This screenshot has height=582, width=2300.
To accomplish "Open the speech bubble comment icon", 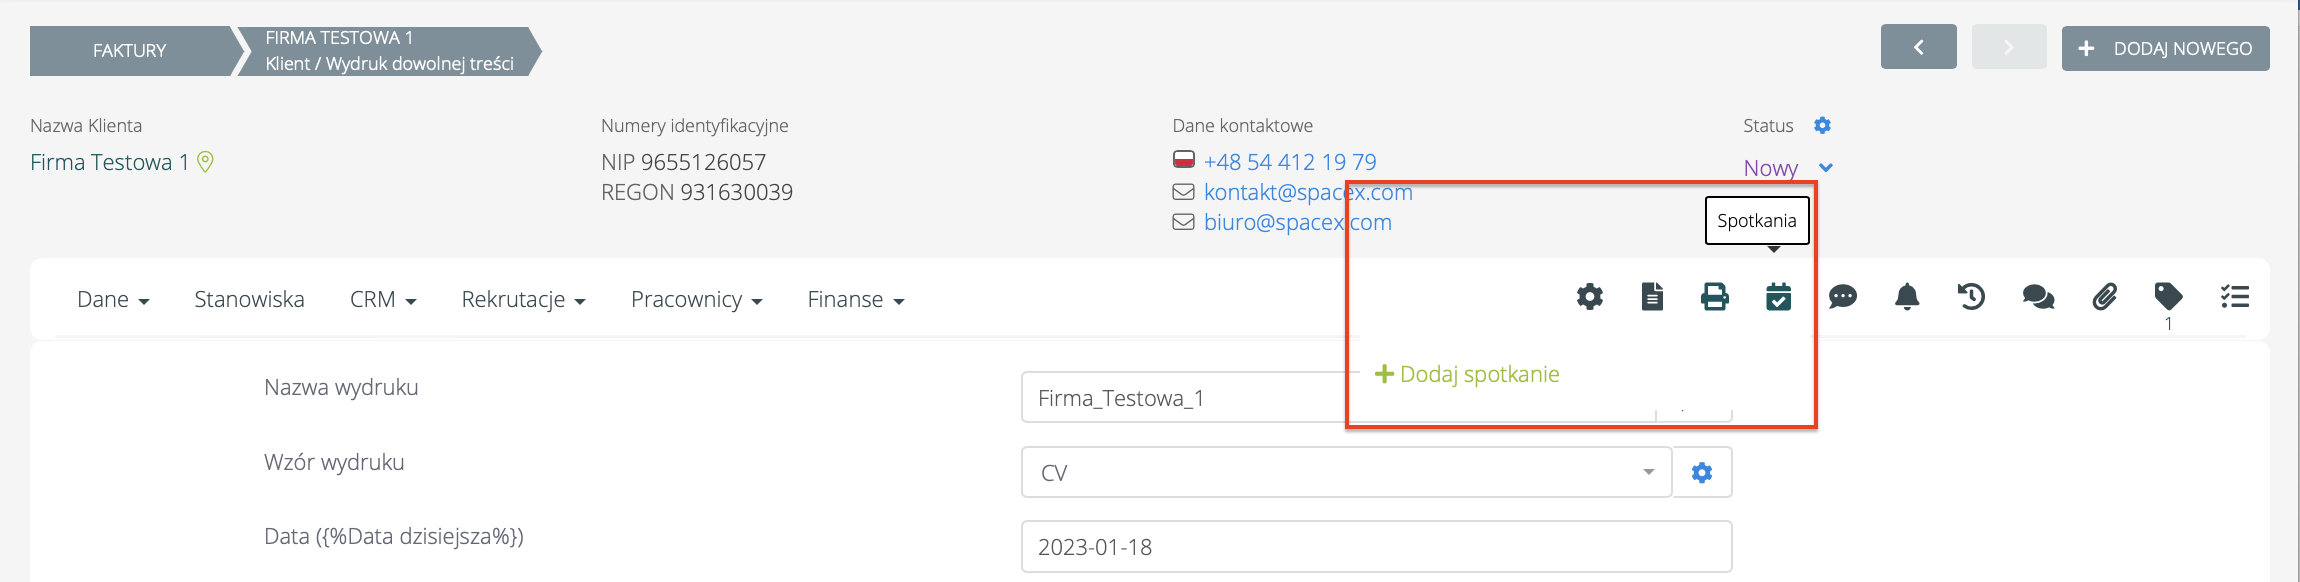I will coord(1842,297).
